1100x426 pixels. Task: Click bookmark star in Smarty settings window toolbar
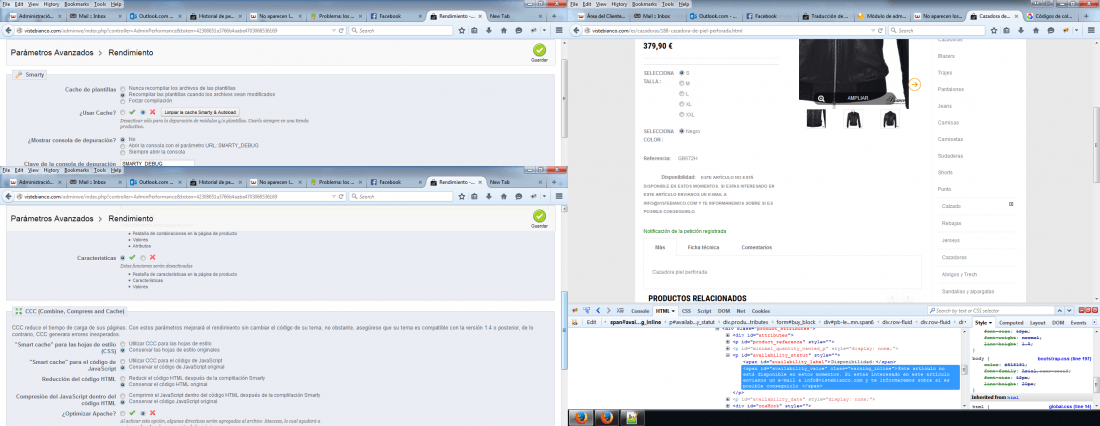point(462,30)
